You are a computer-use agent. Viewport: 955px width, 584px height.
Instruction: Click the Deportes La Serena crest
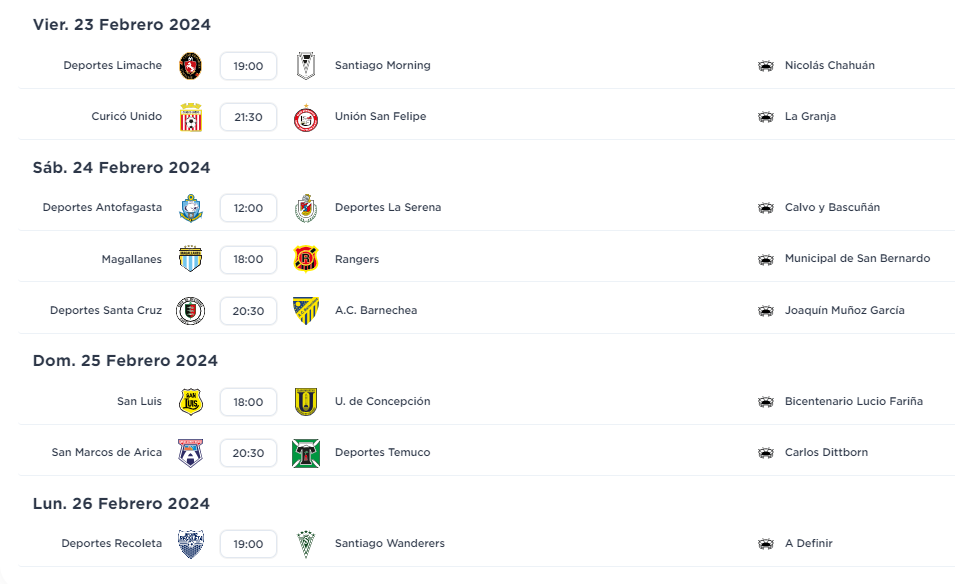pyautogui.click(x=306, y=208)
